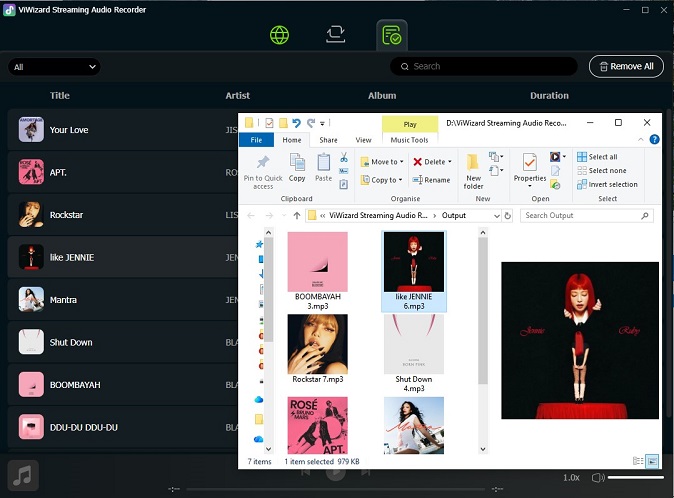Click the new folder icon in quick toolbar
The image size is (674, 498).
[283, 123]
